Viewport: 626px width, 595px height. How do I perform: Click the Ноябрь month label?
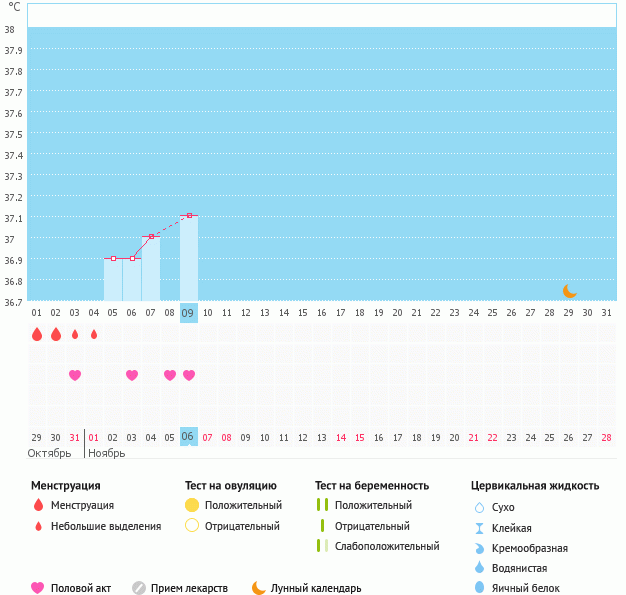[107, 453]
